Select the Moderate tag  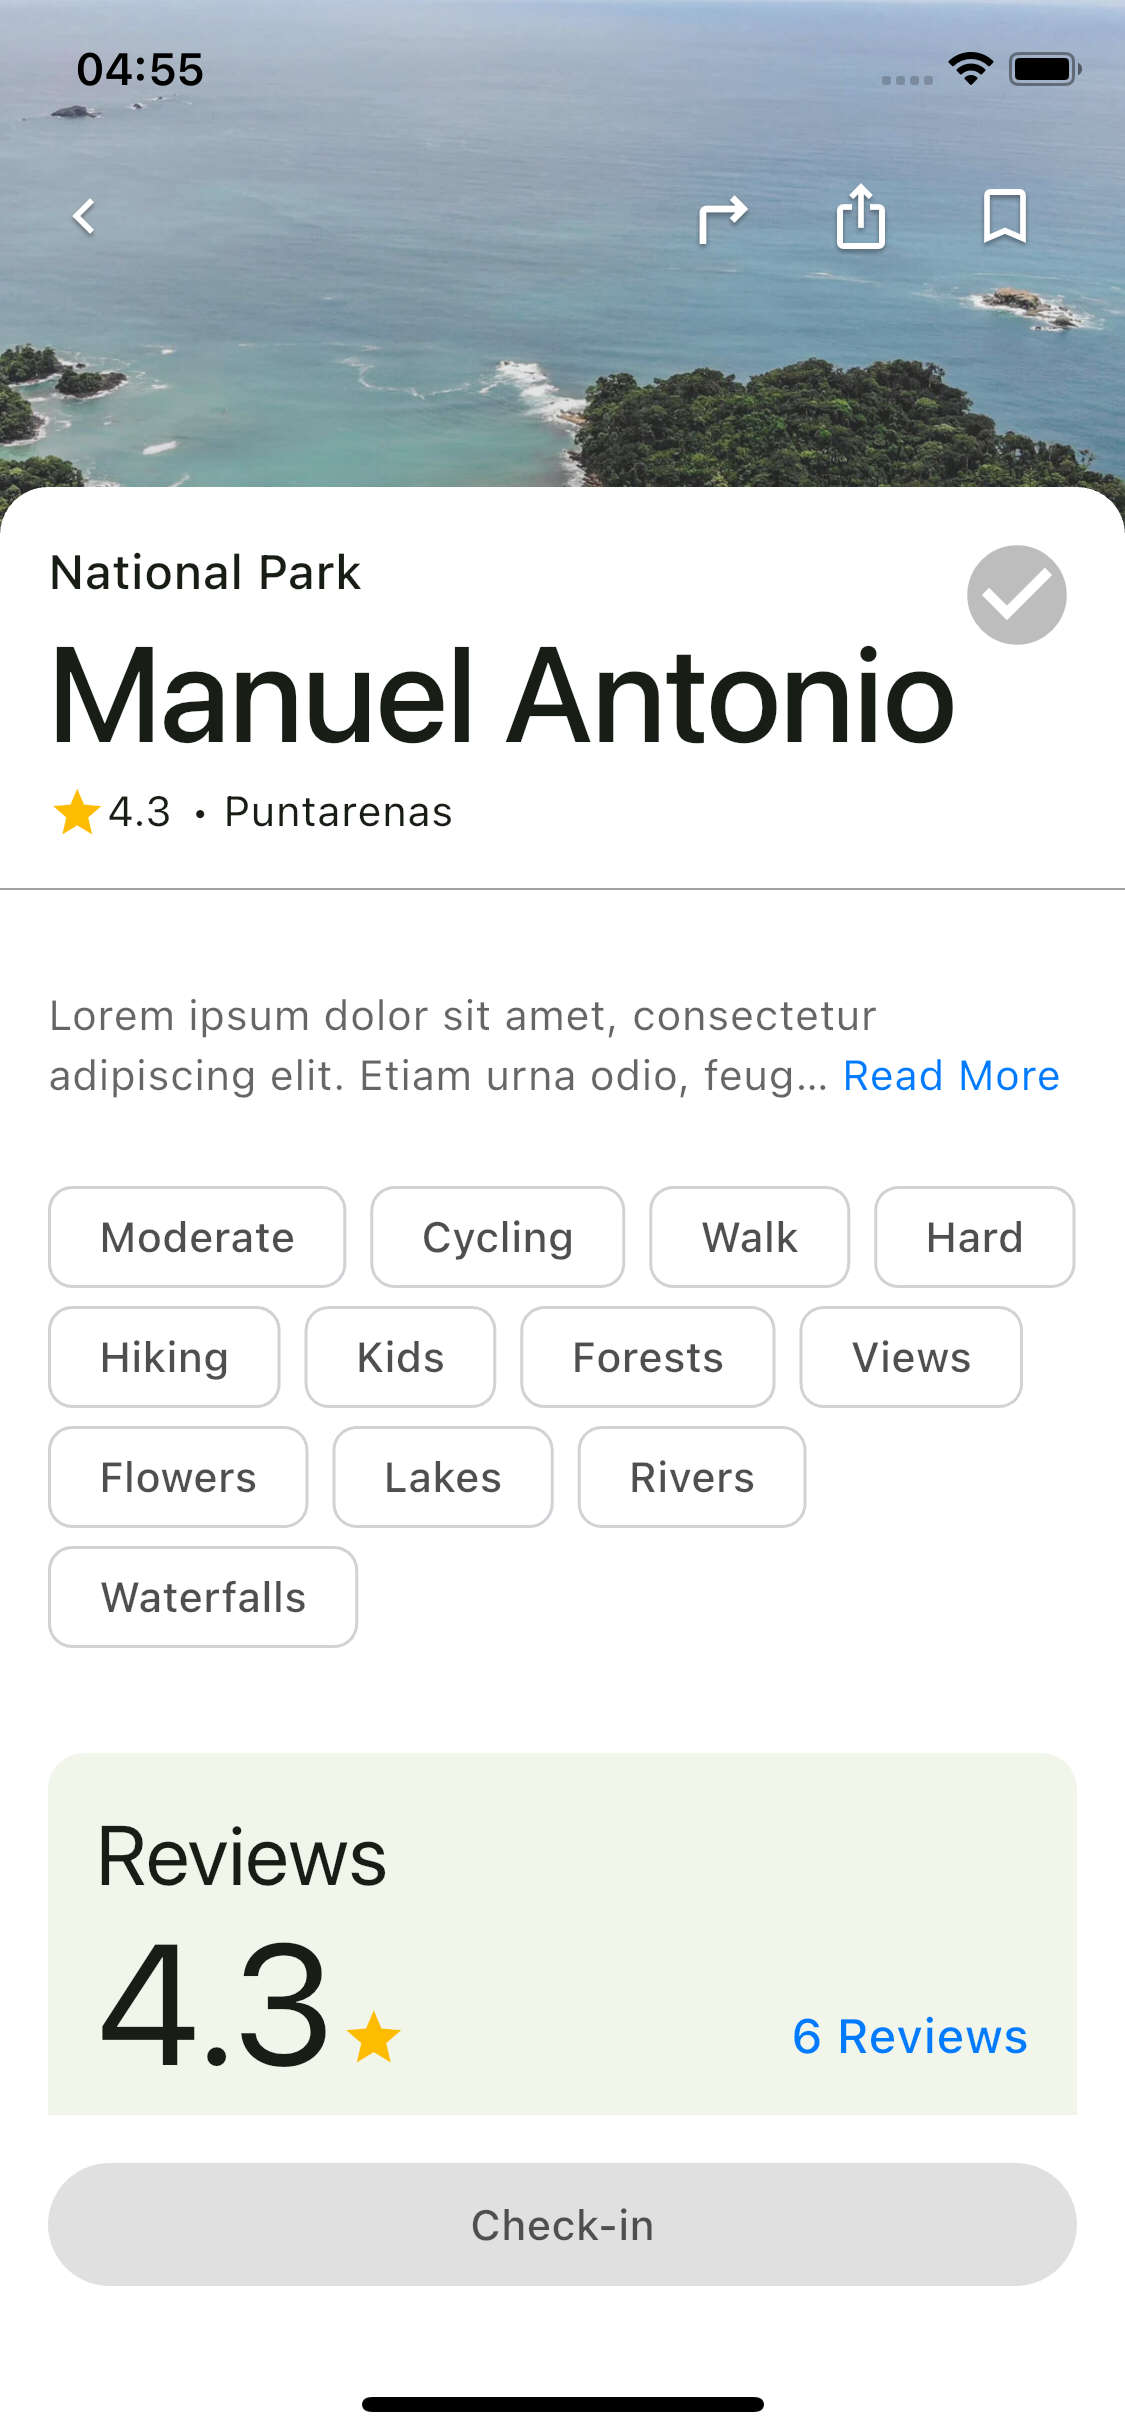197,1237
